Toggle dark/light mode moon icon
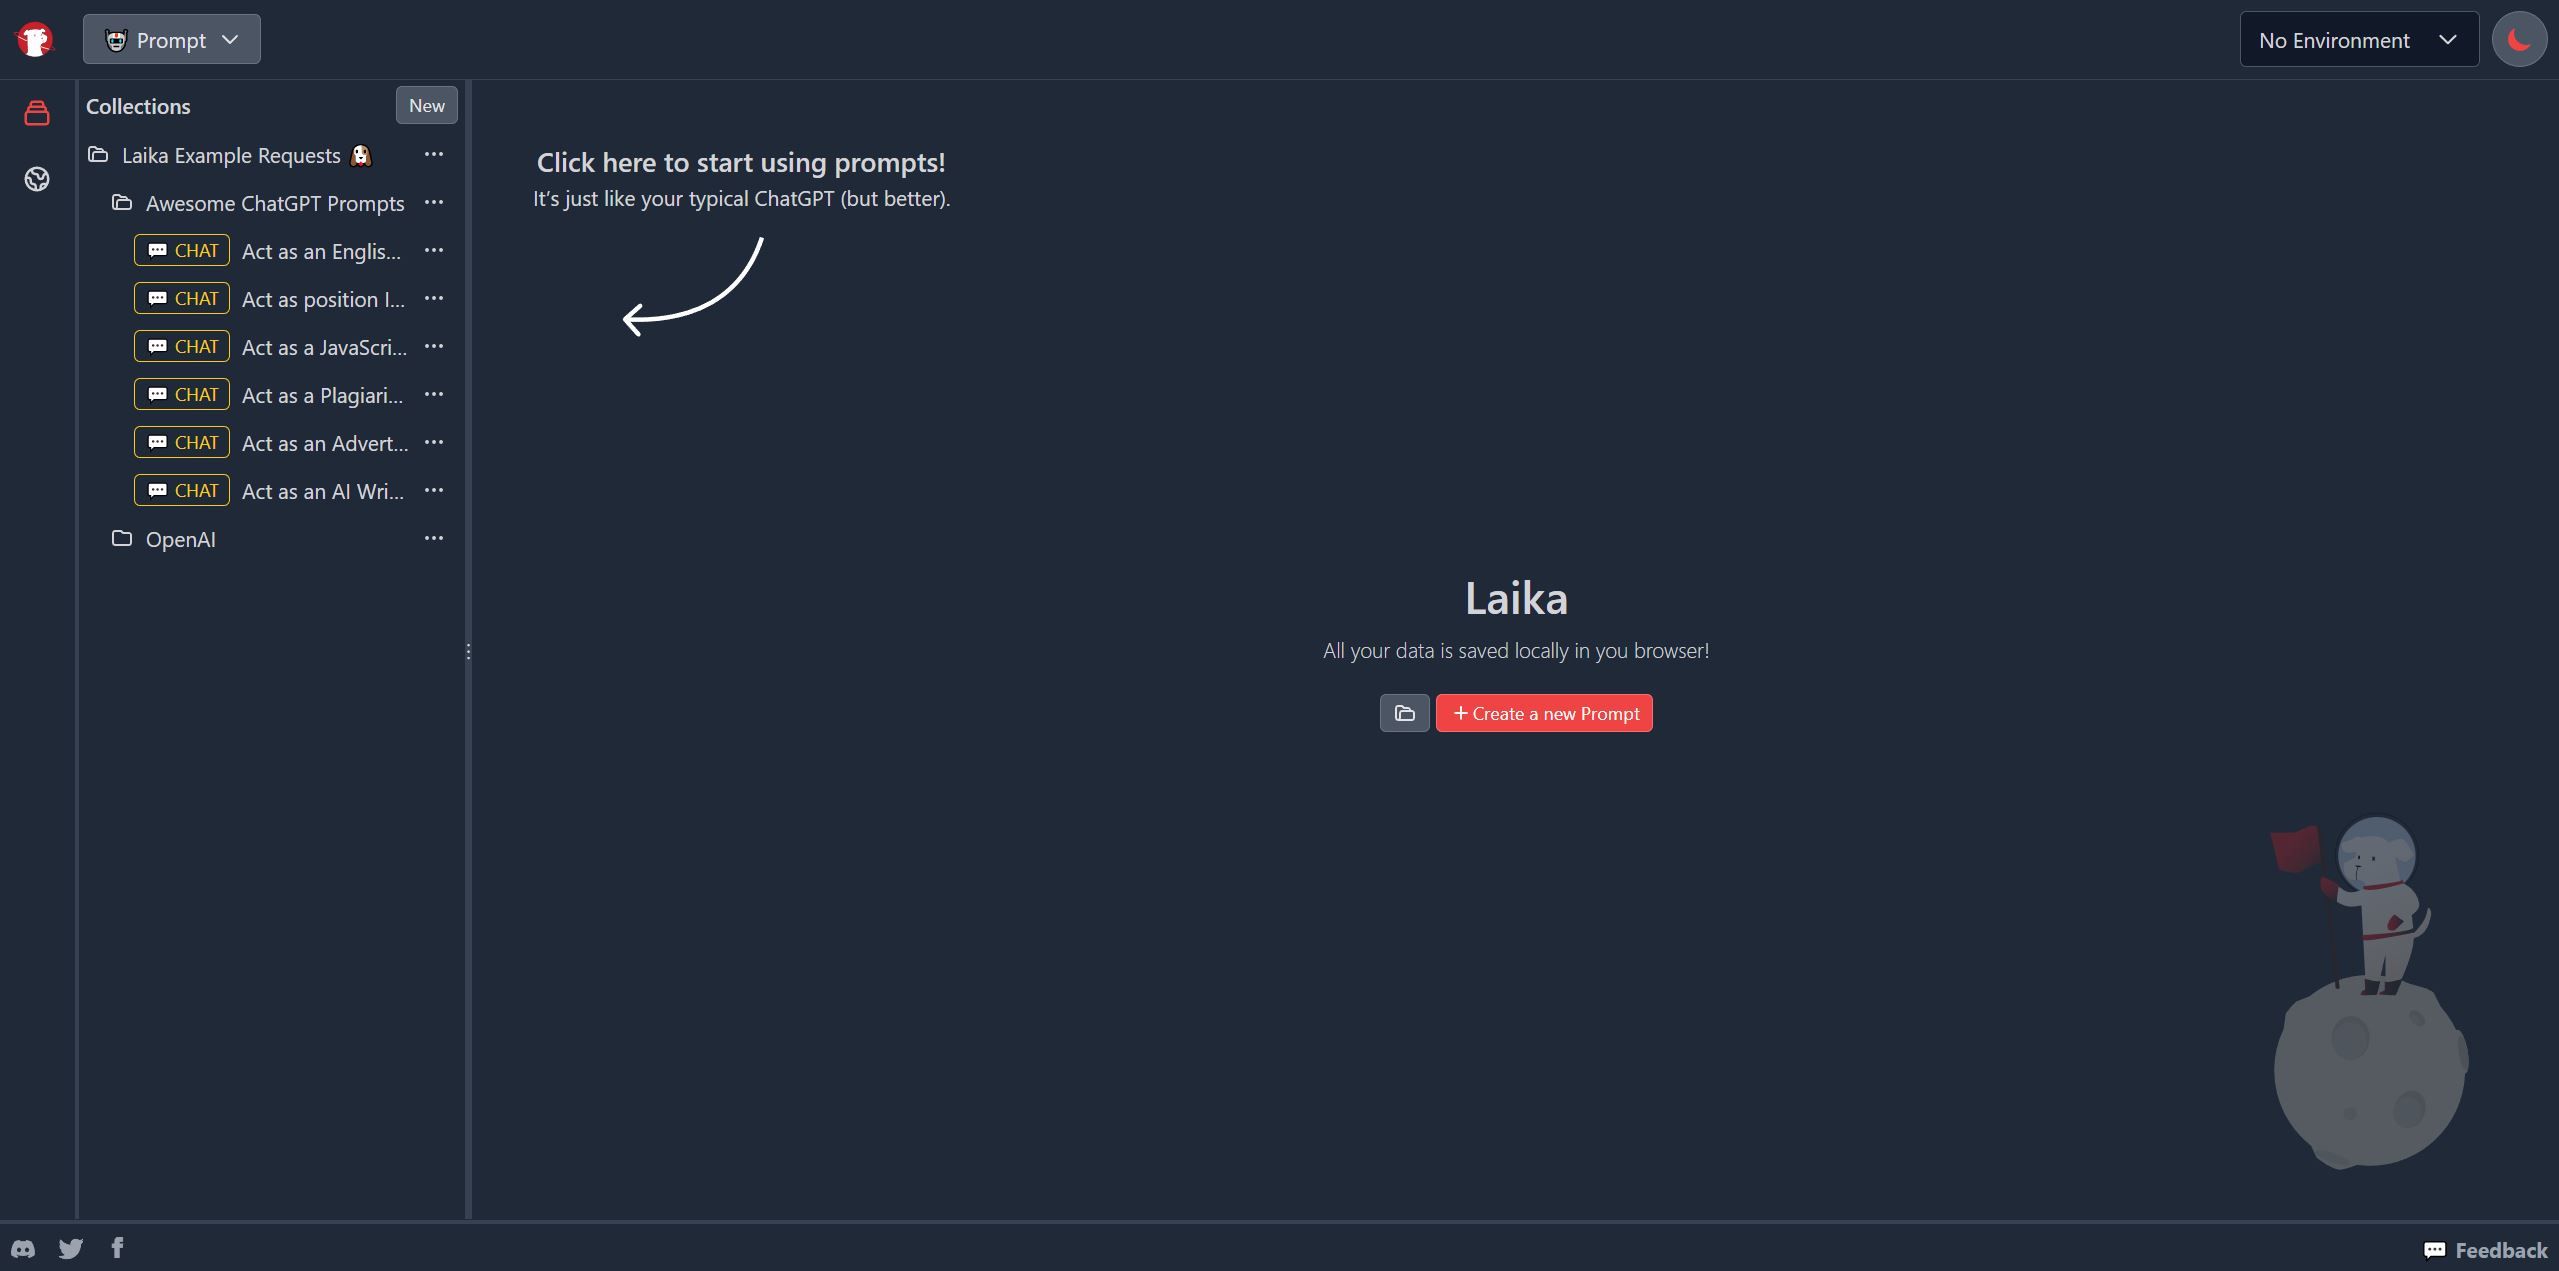2559x1271 pixels. 2518,38
